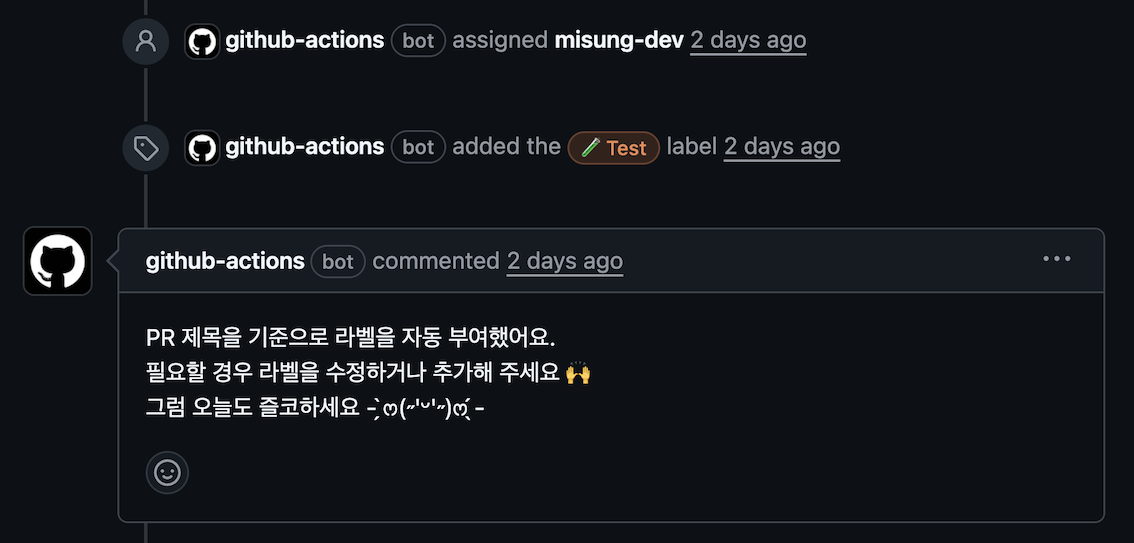Image resolution: width=1134 pixels, height=543 pixels.
Task: Click the raised hands emoji in the comment
Action: (x=578, y=374)
